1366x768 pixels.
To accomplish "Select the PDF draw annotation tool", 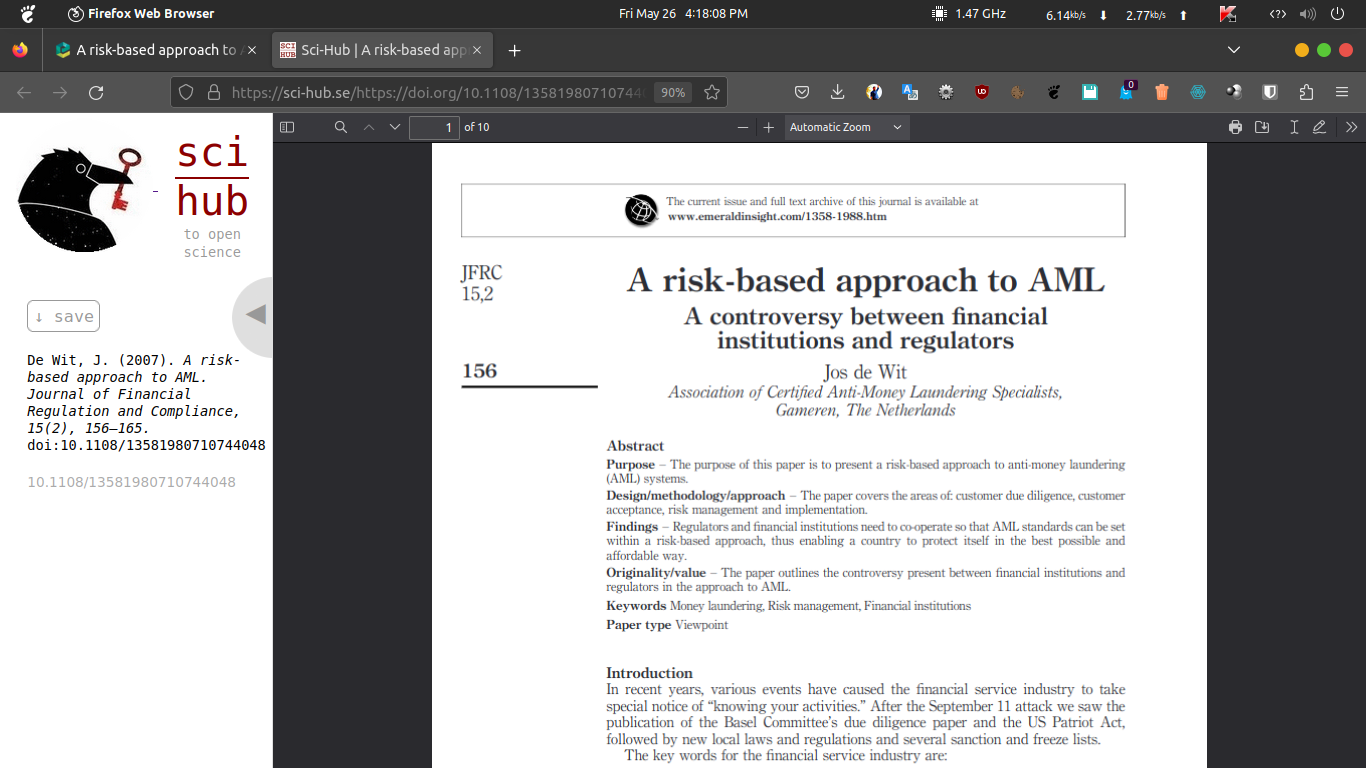I will pyautogui.click(x=1319, y=127).
